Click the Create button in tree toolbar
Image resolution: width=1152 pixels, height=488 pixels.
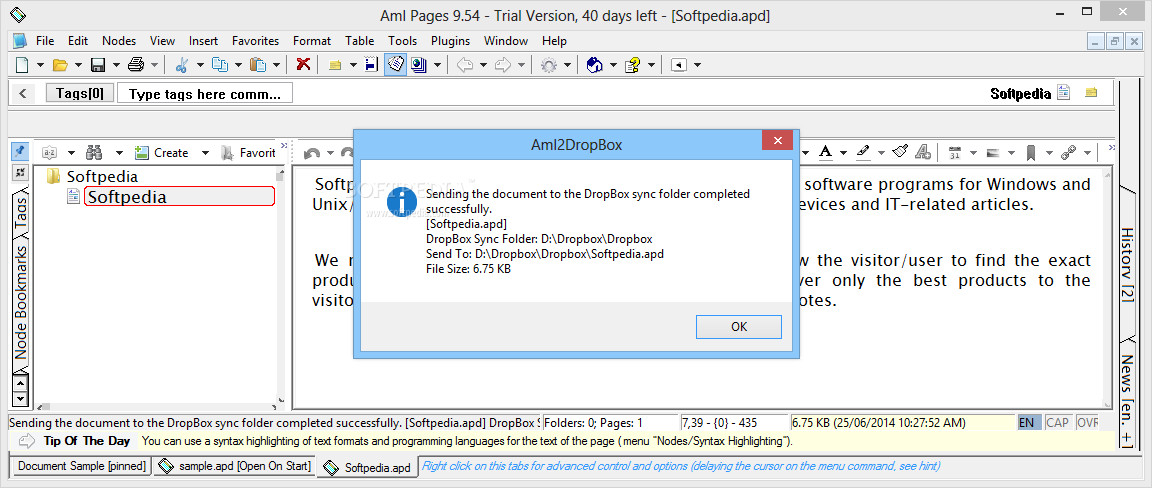click(162, 152)
